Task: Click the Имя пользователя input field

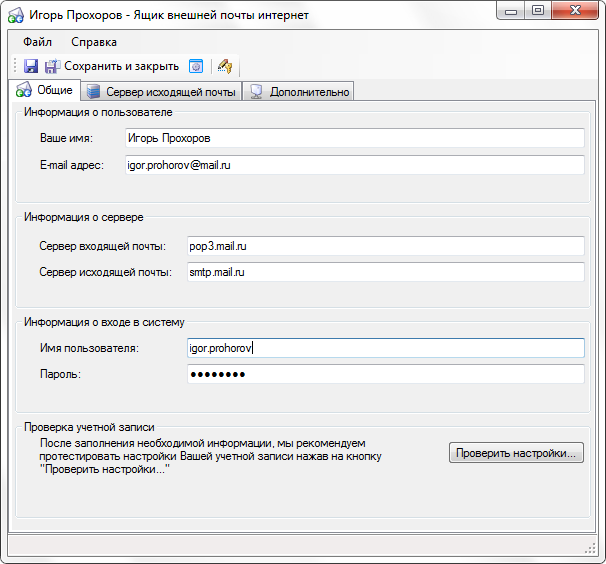Action: tap(385, 348)
